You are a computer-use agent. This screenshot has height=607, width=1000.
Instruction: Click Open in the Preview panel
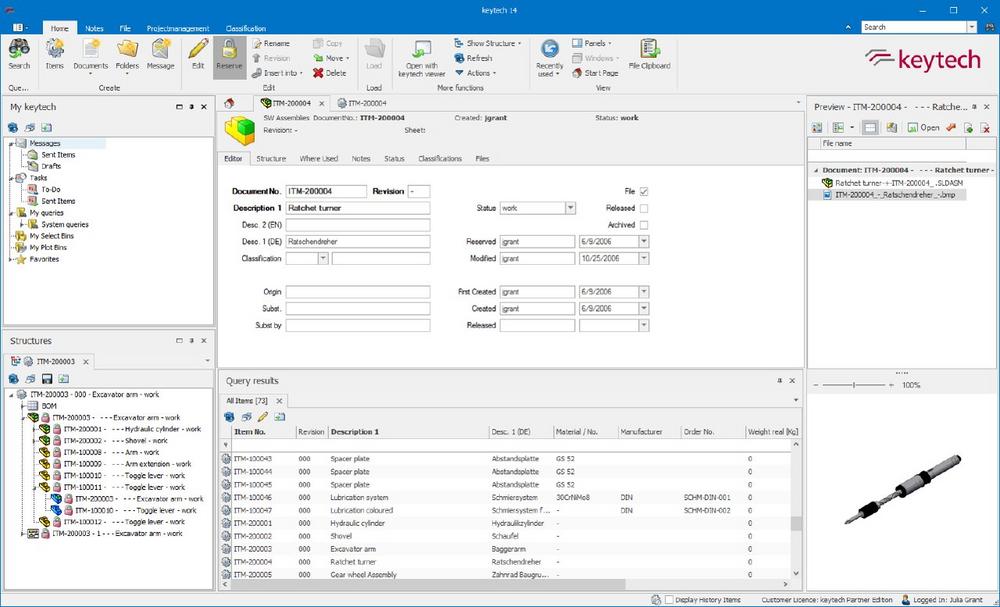[923, 128]
